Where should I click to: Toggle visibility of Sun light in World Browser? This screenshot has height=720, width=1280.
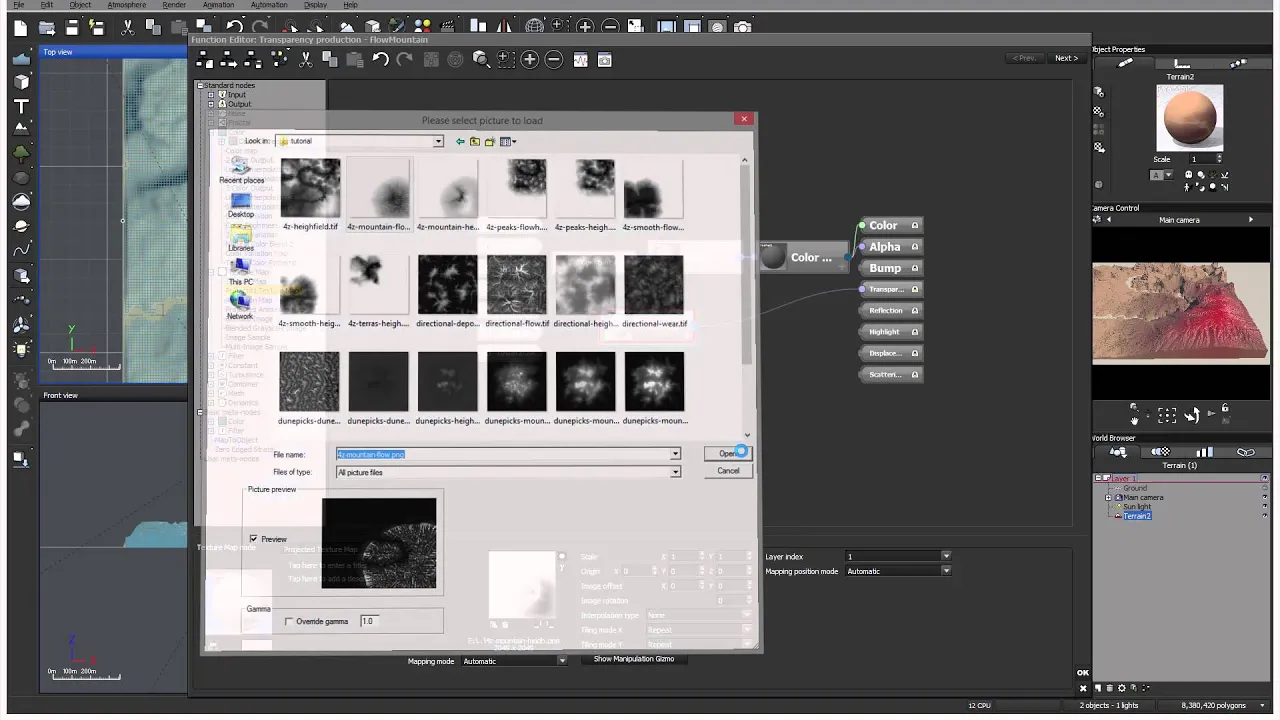[1265, 507]
